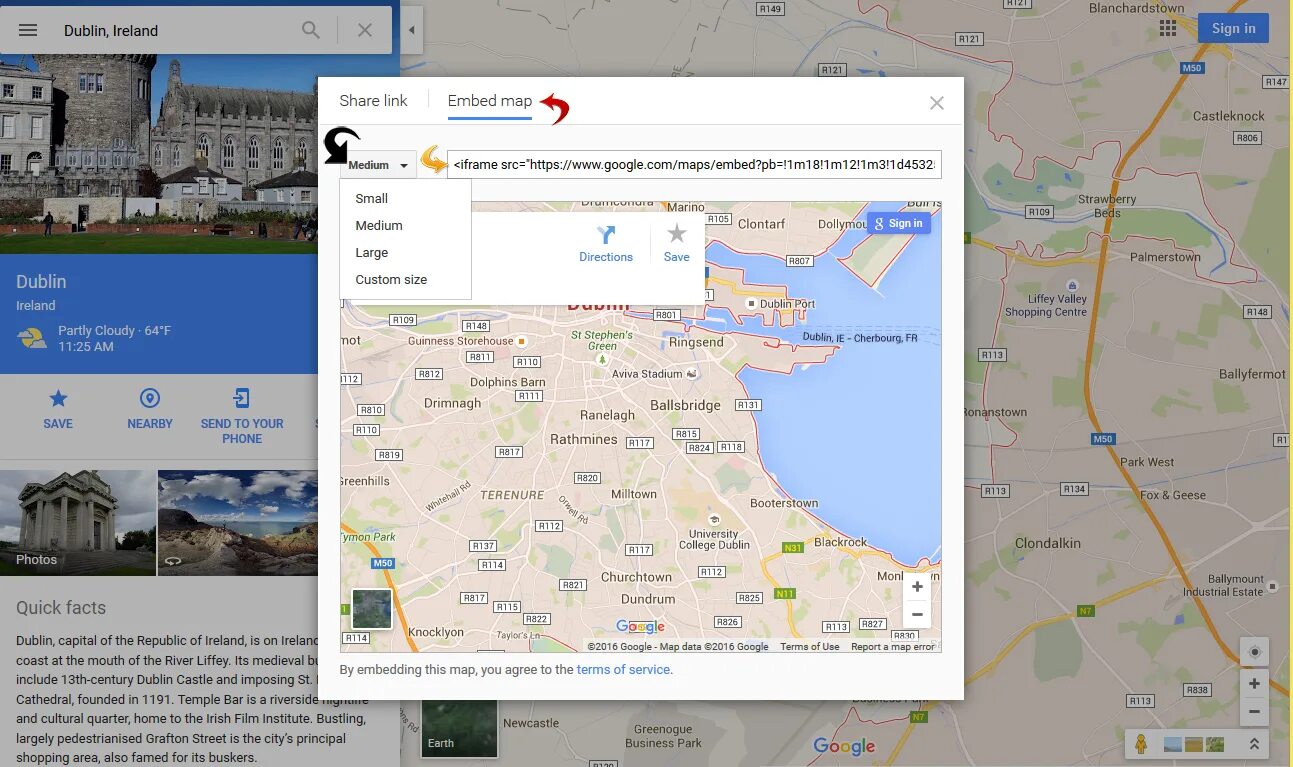The width and height of the screenshot is (1293, 767).
Task: Zoom out on the main map
Action: point(1253,712)
